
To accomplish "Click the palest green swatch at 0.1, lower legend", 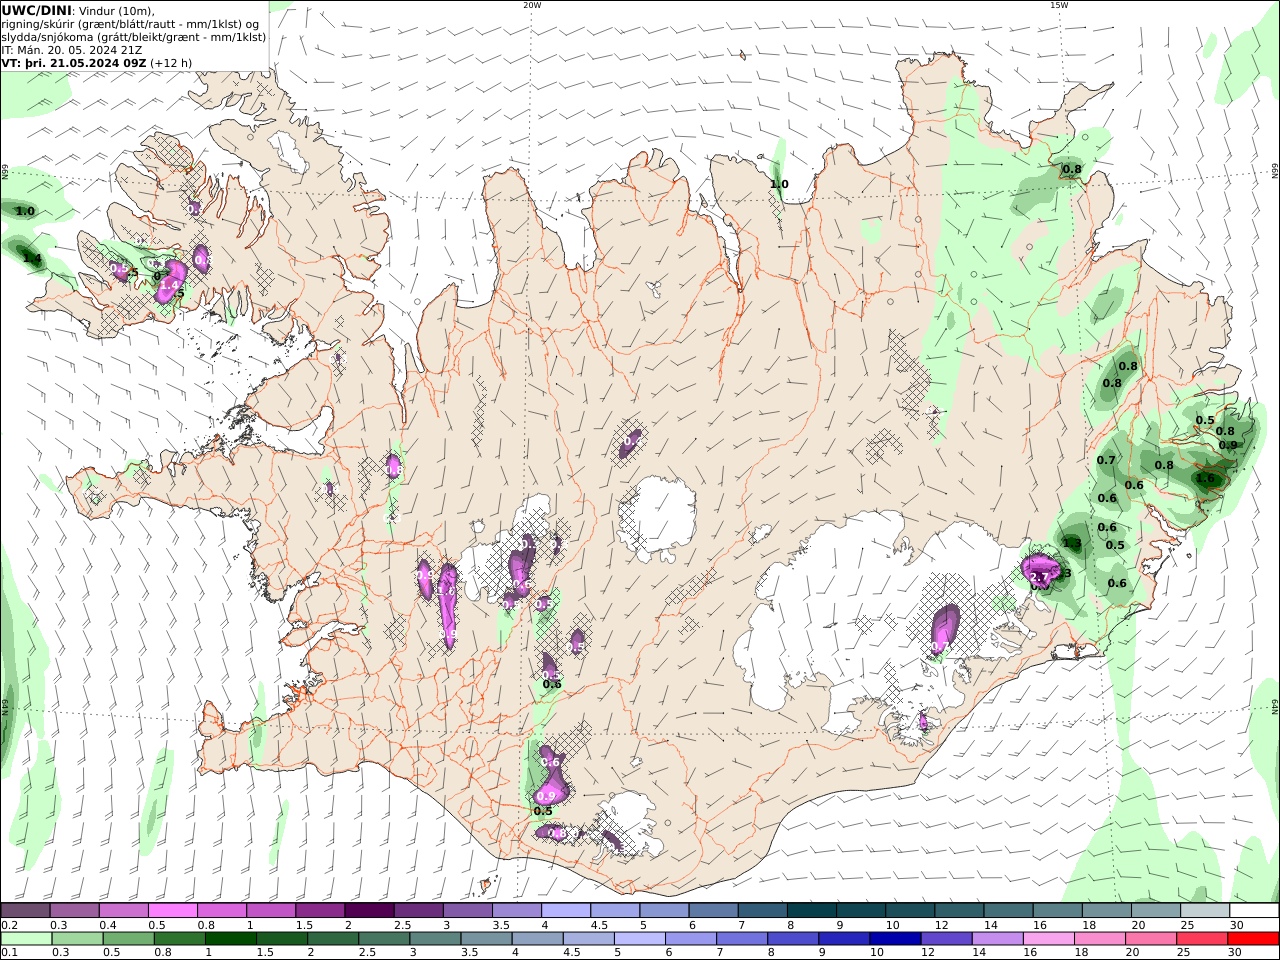I will 26,939.
